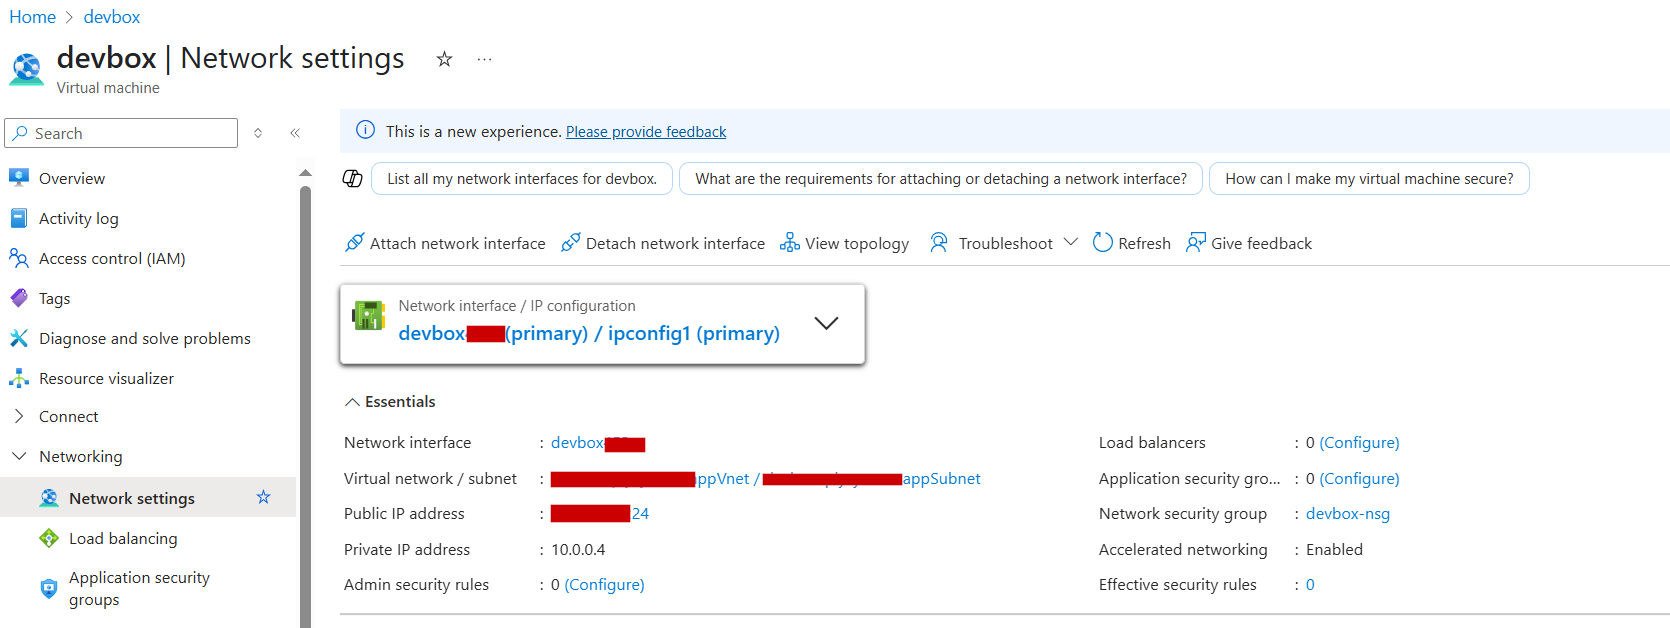Click the network interface card icon

(369, 316)
